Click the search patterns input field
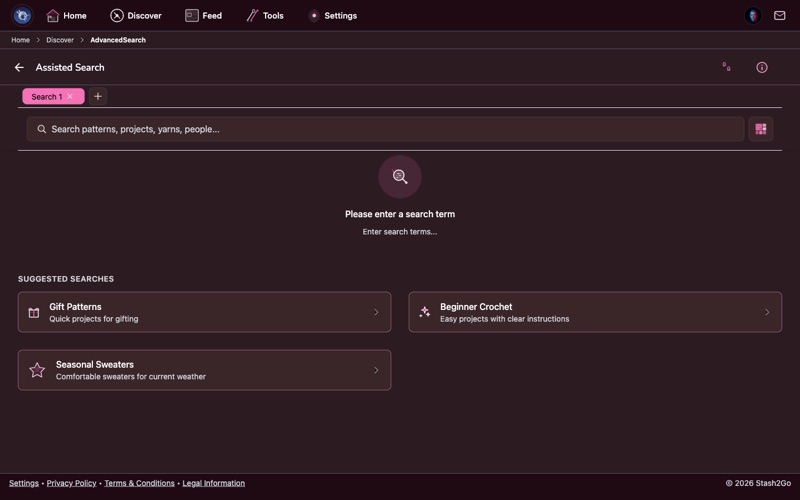Screen dimensions: 800x500 385,129
